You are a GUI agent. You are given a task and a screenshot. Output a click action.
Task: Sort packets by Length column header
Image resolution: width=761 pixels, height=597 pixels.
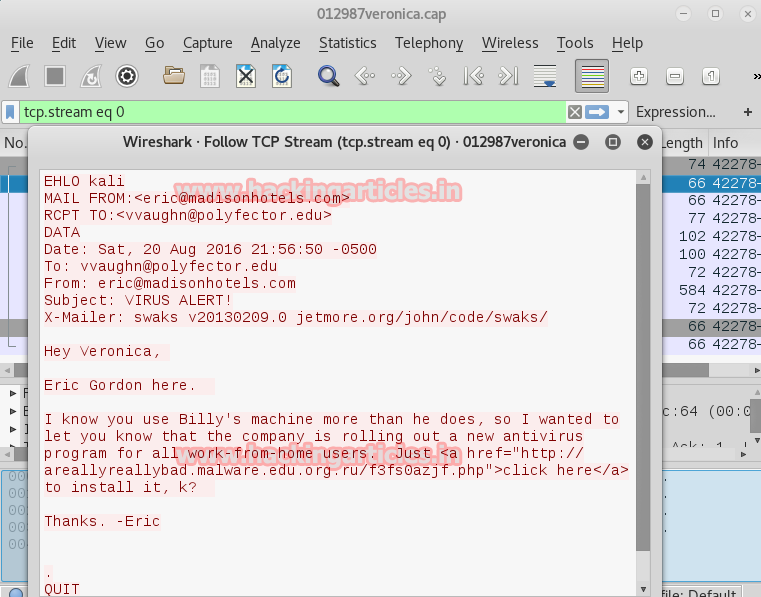pyautogui.click(x=681, y=143)
